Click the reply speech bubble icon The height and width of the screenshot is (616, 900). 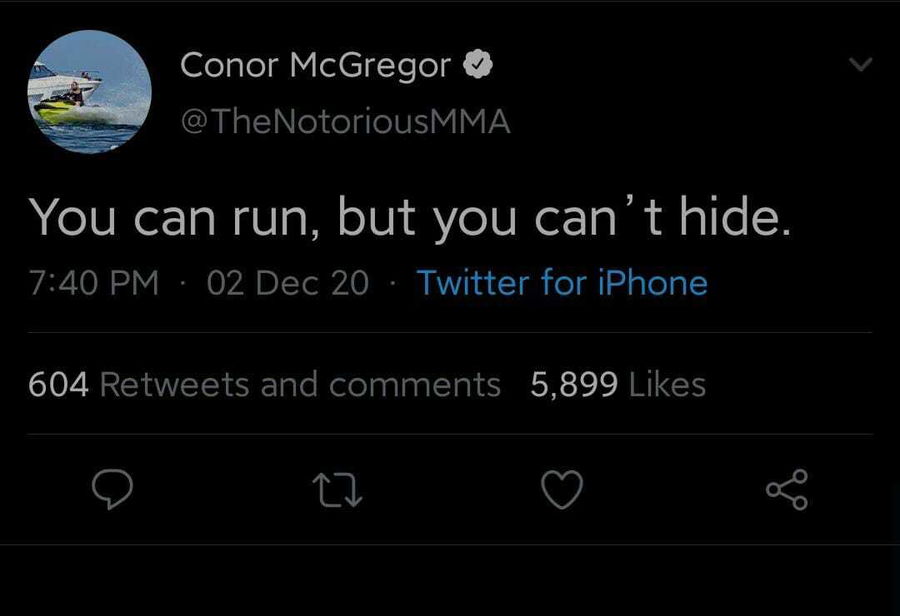(113, 489)
